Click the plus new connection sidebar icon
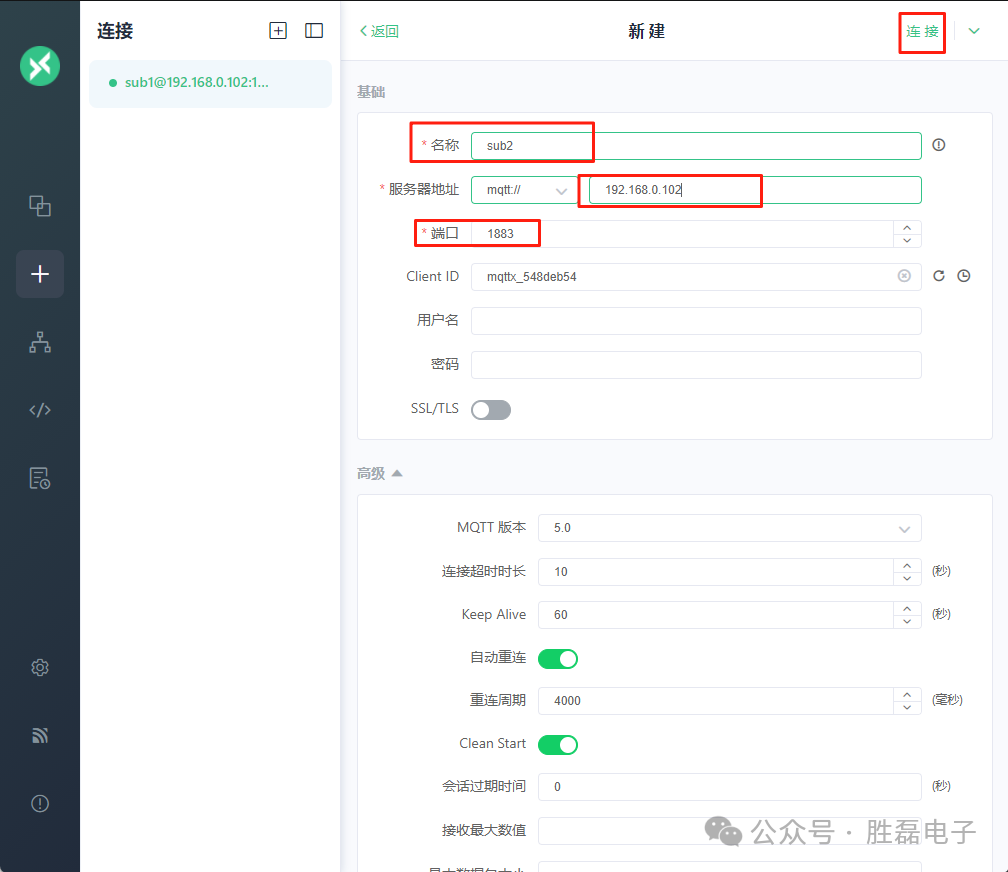The width and height of the screenshot is (1008, 872). point(40,274)
